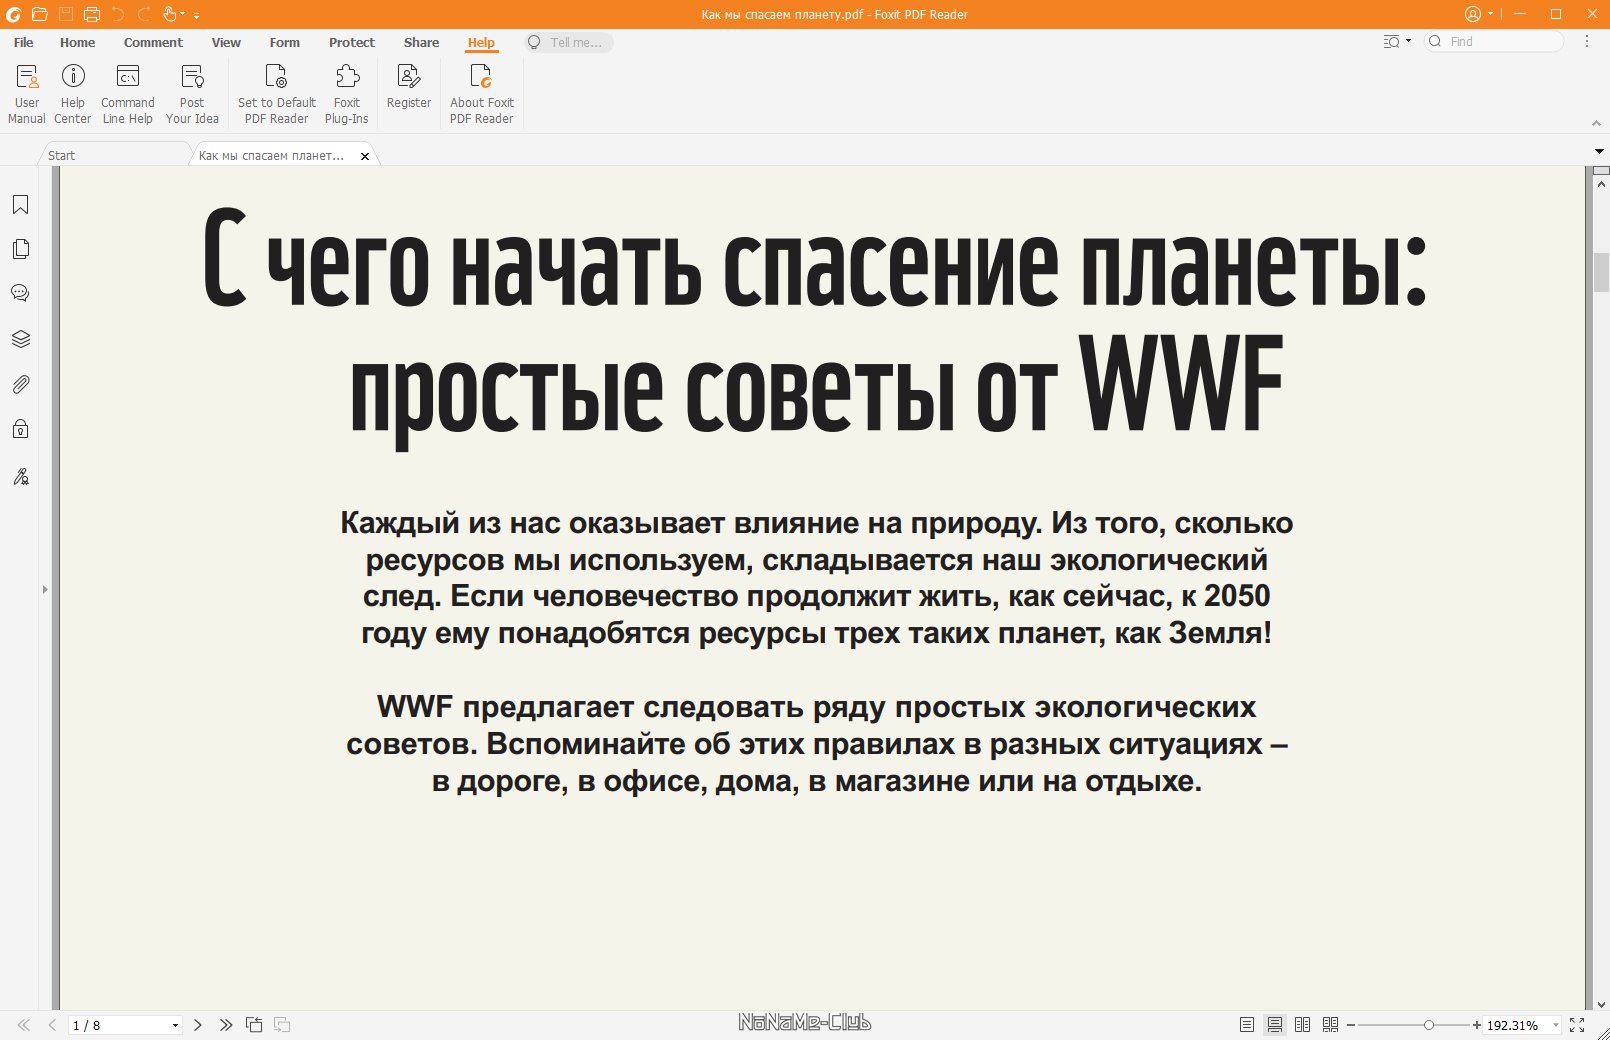Open the Layers panel in sidebar
The height and width of the screenshot is (1040, 1610).
tap(20, 339)
